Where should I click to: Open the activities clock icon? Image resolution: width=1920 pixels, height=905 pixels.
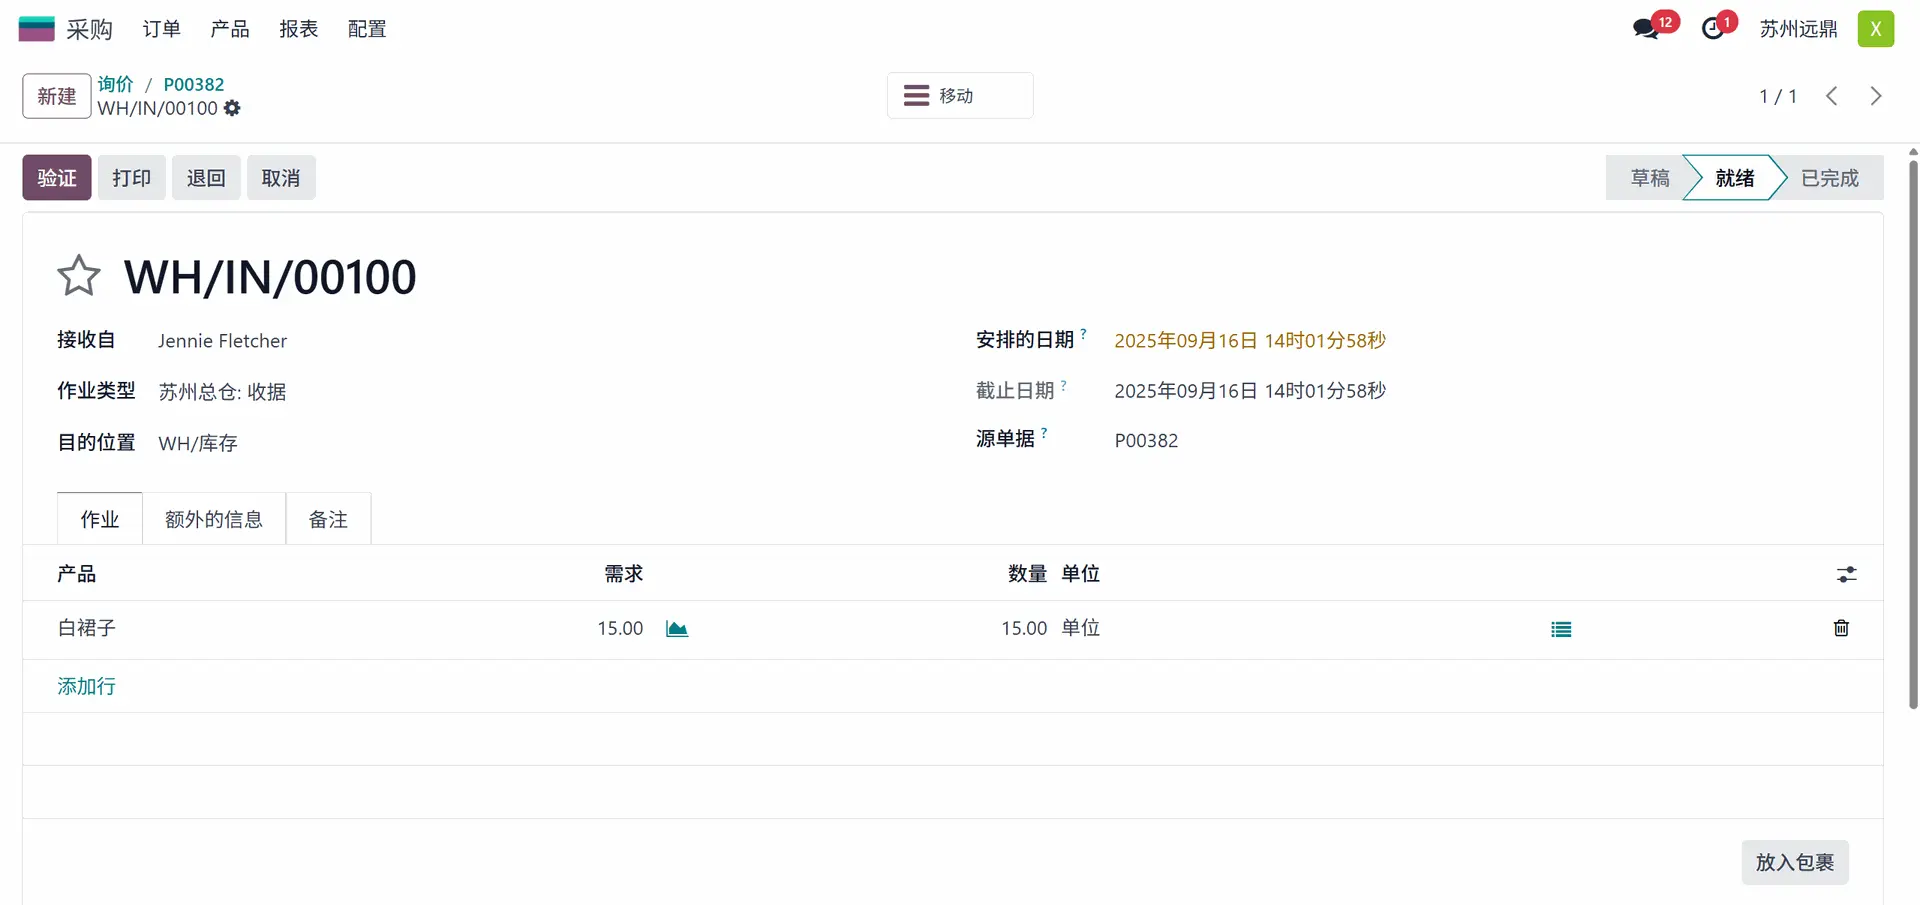pyautogui.click(x=1713, y=29)
